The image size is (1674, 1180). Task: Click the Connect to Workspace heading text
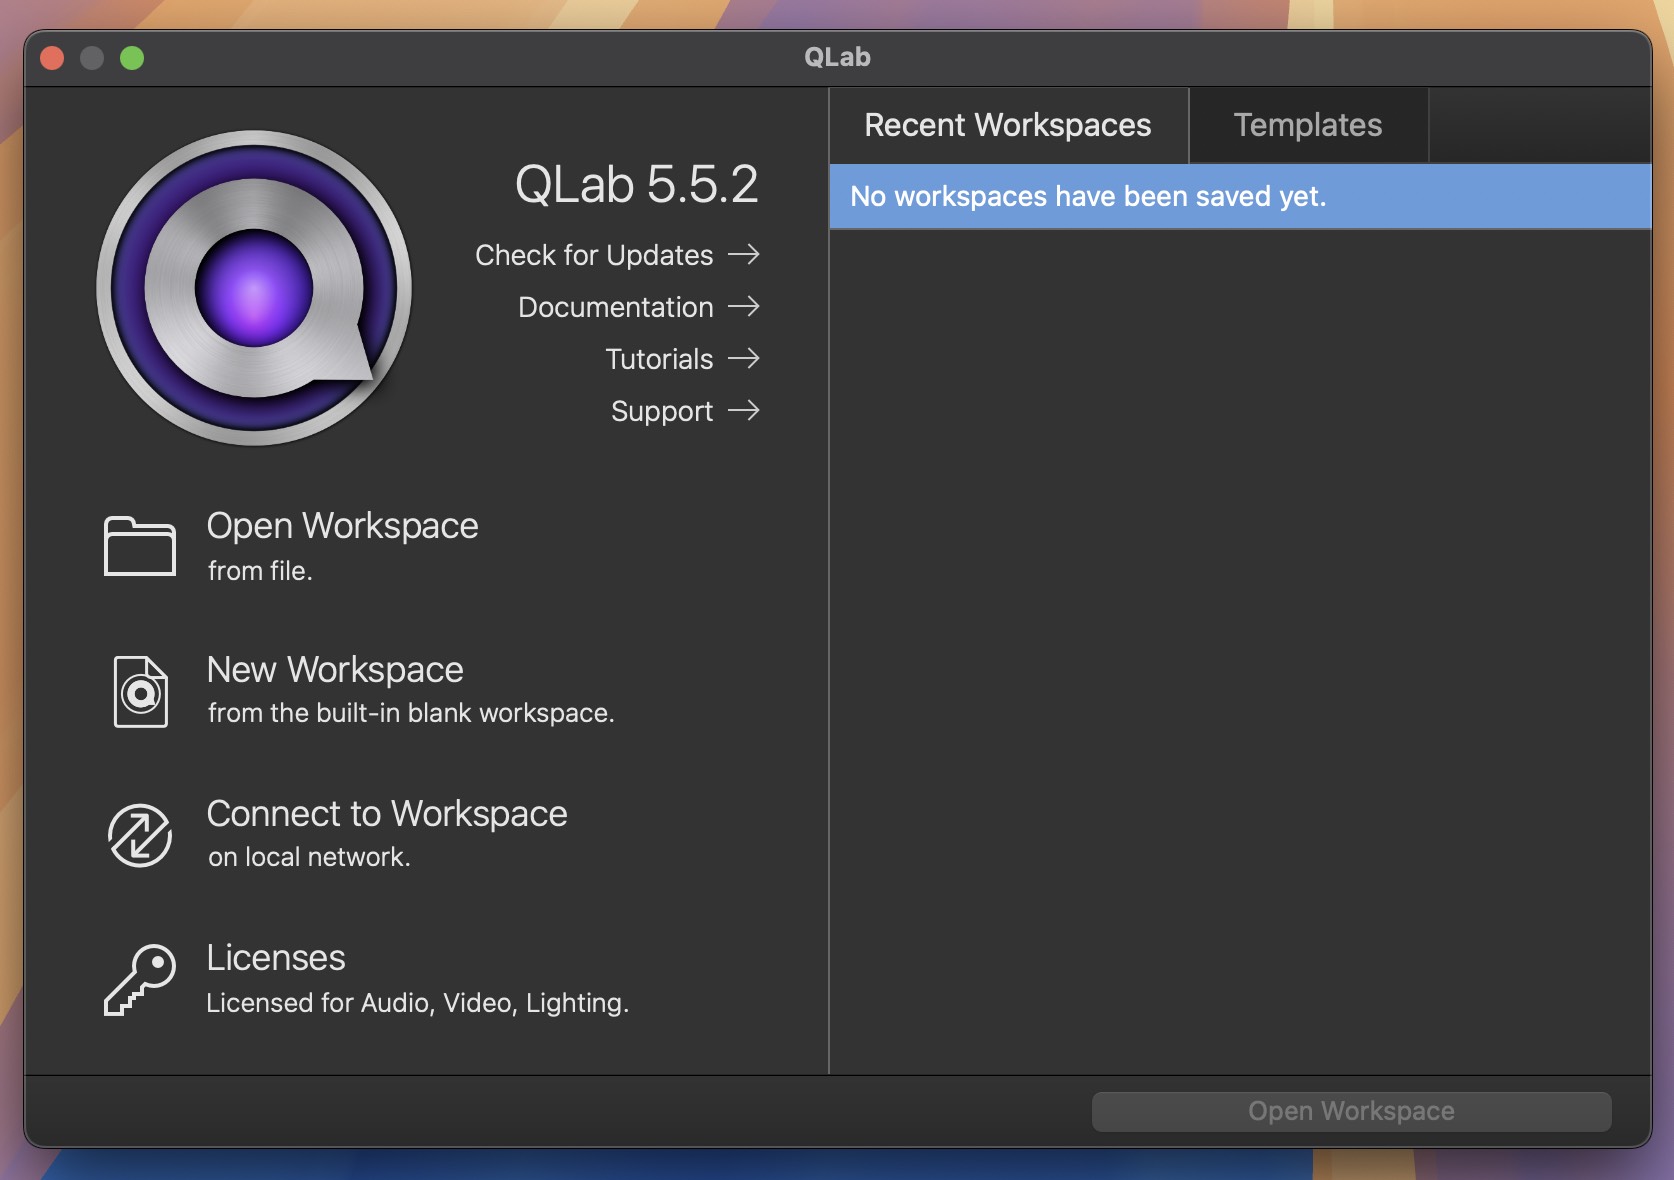[x=387, y=814]
